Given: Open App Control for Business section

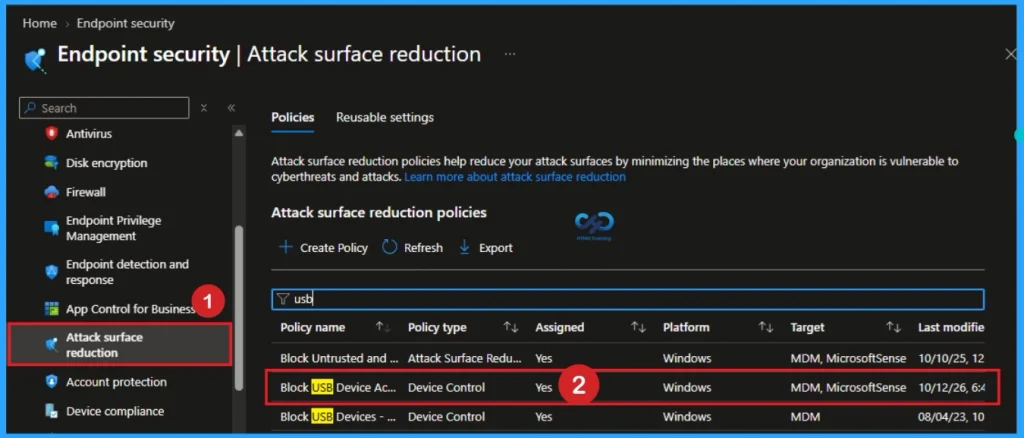Looking at the screenshot, I should coord(131,309).
